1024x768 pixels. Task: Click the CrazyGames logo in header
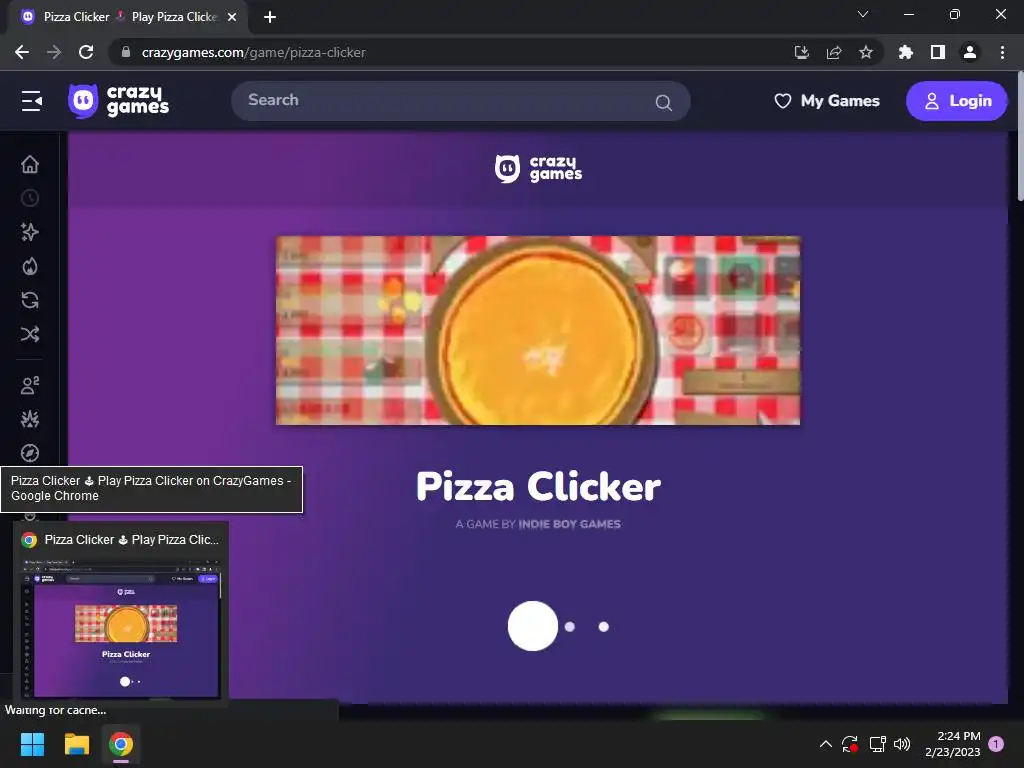pos(119,101)
